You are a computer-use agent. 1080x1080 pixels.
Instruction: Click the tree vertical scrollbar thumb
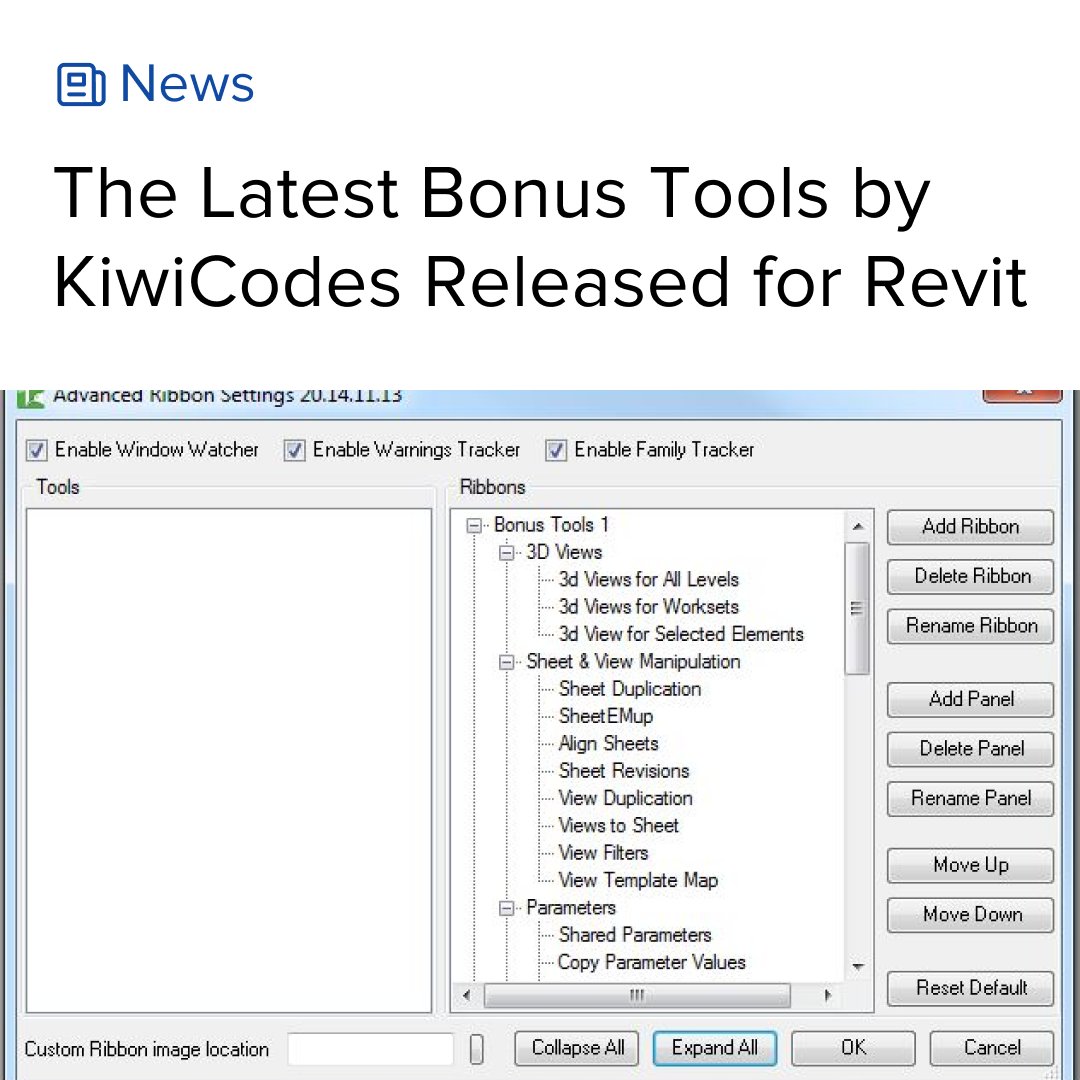pyautogui.click(x=858, y=609)
